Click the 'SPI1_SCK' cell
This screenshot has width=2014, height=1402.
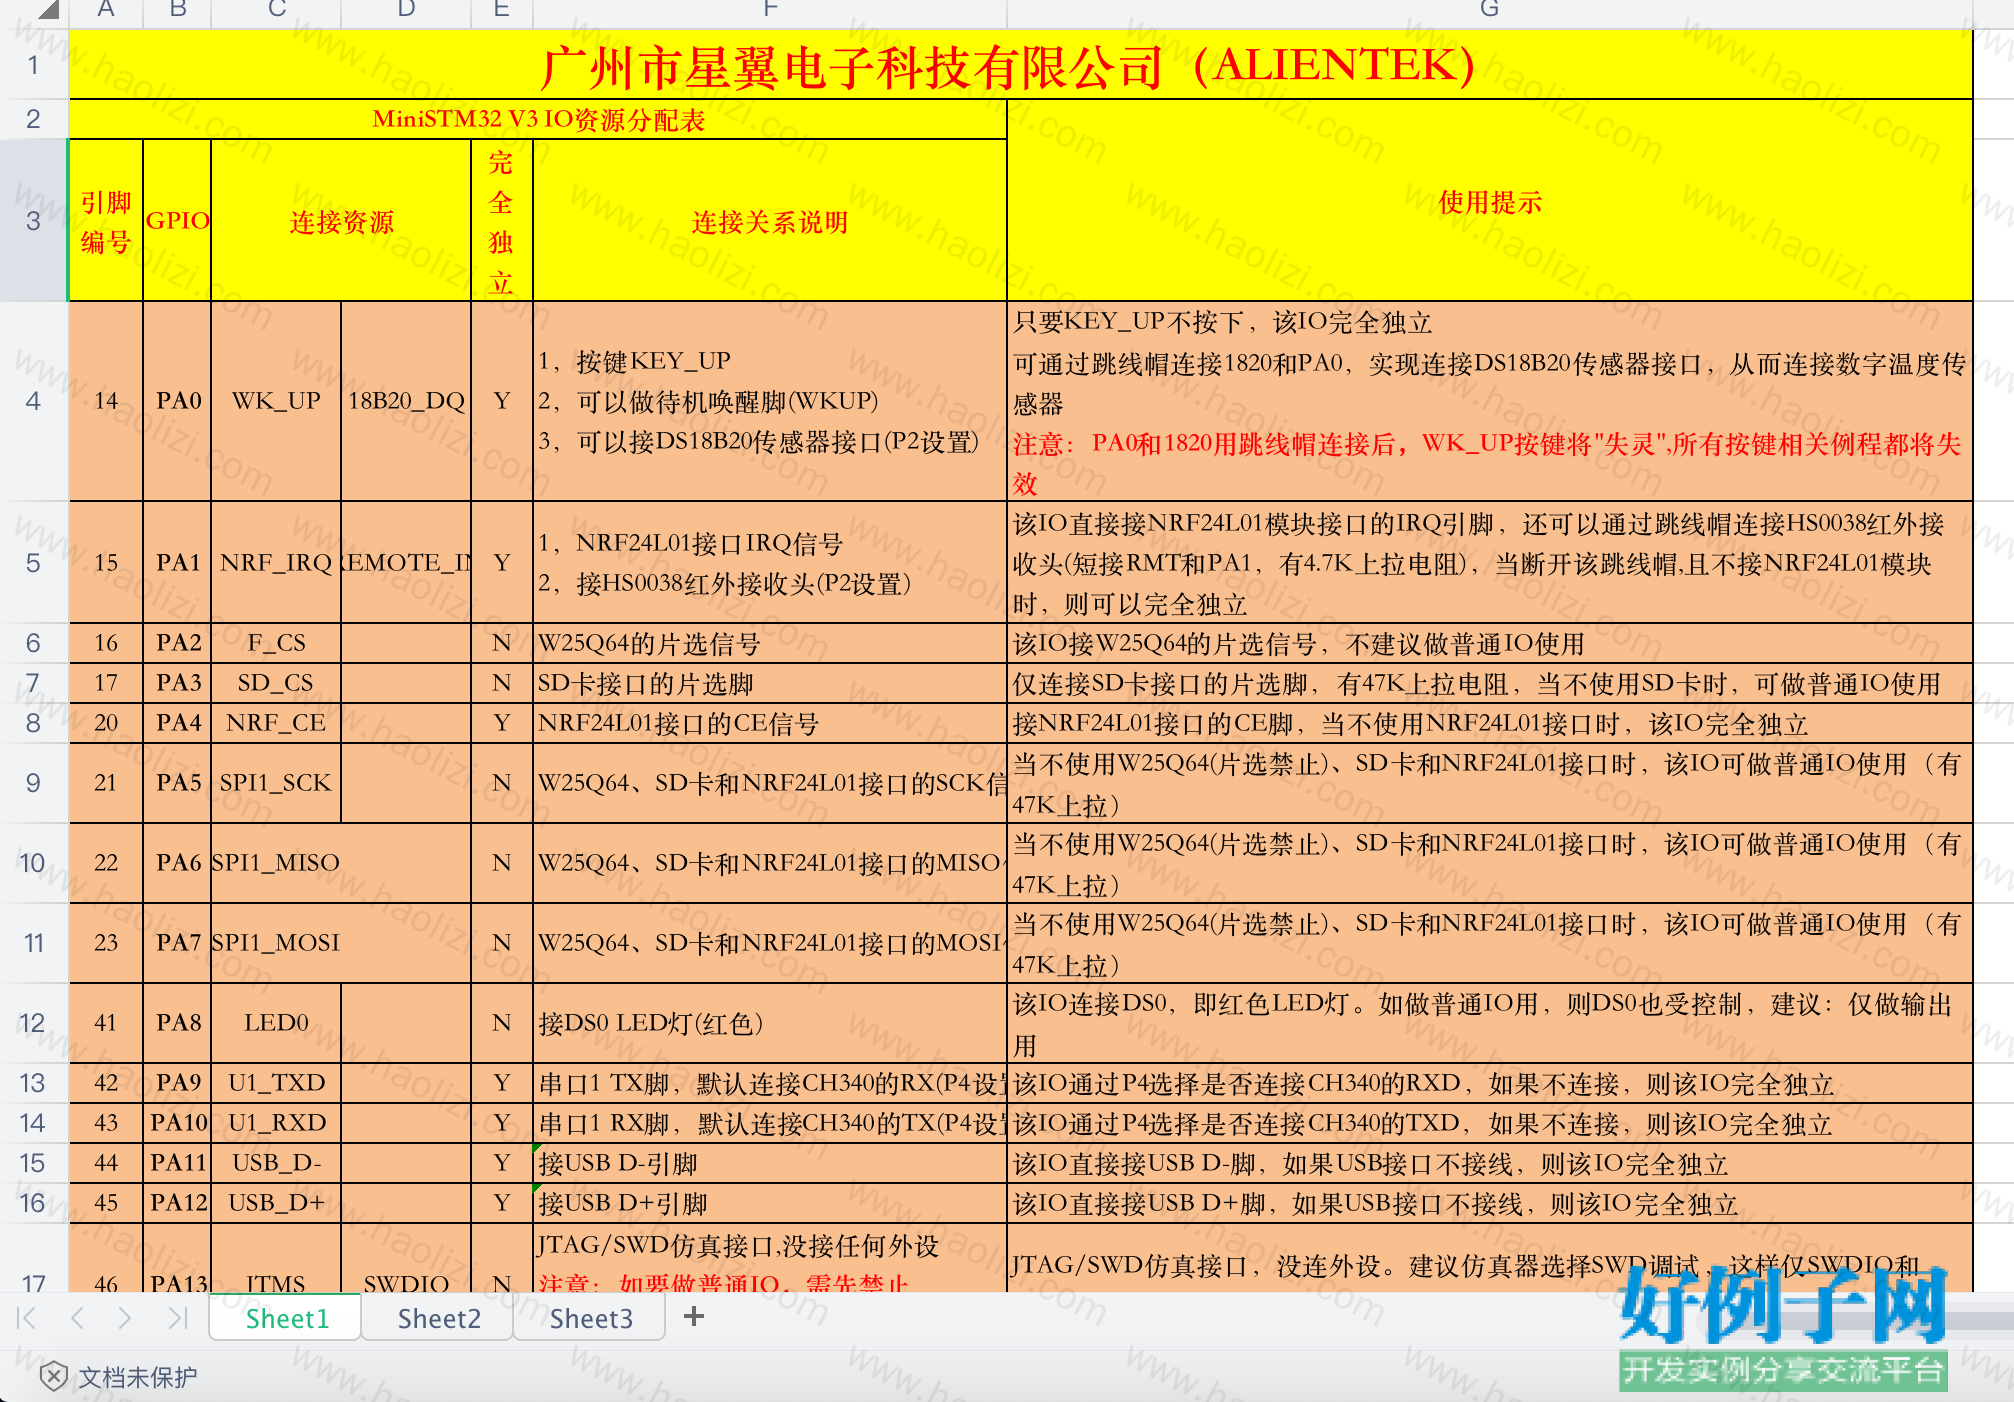277,783
